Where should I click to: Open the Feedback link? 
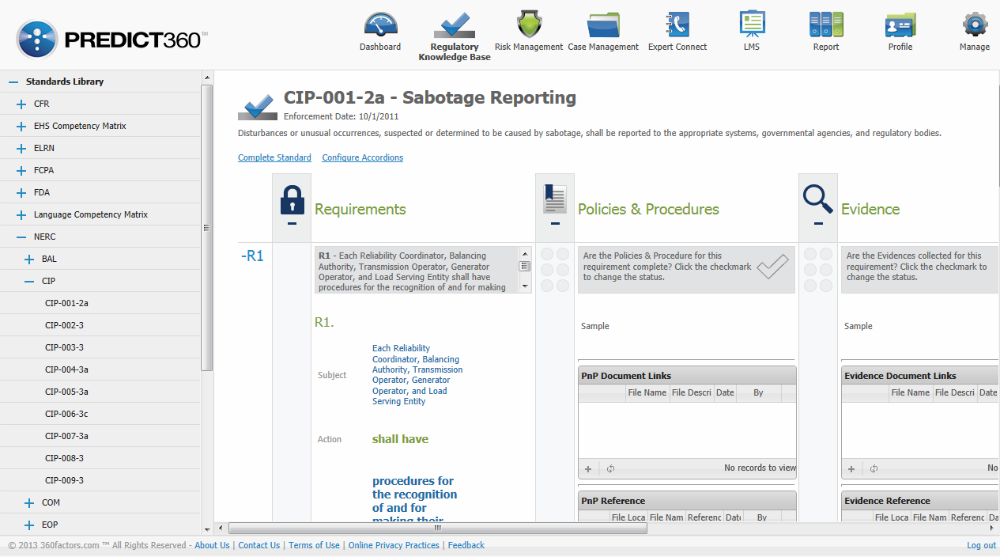click(466, 546)
